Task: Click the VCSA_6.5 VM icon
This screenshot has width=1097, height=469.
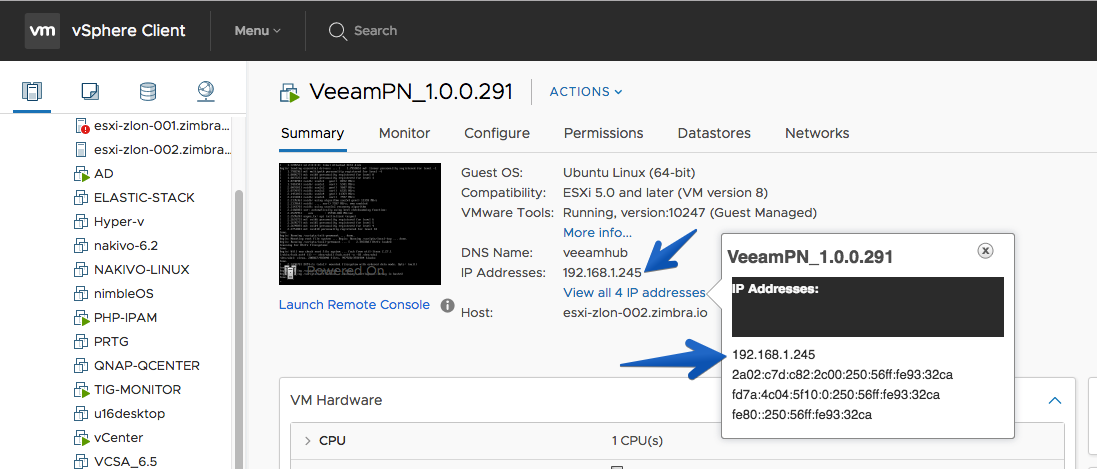Action: pos(80,461)
